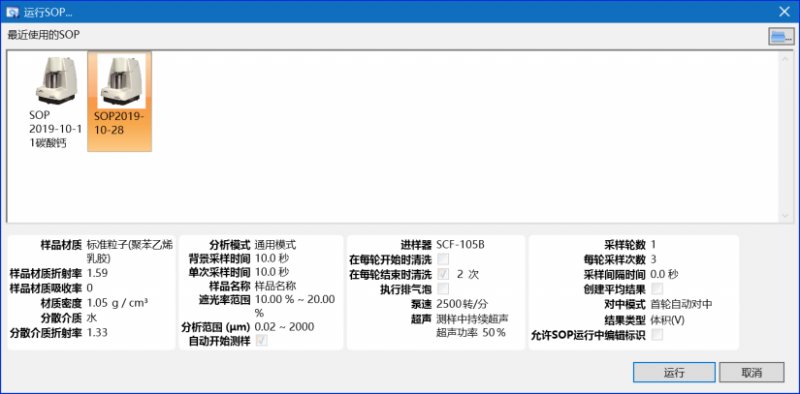800x394 pixels.
Task: Click the 材质密度 value 1.05 g / cm³
Action: point(118,303)
